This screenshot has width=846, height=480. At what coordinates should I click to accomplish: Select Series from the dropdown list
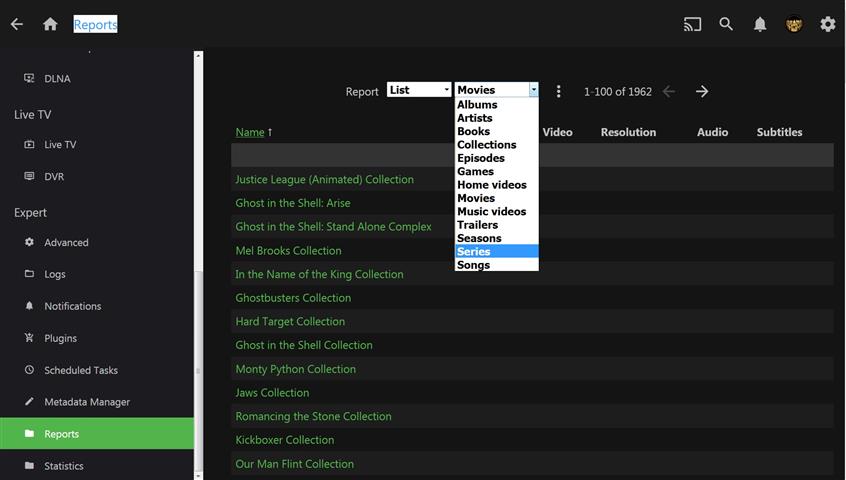click(x=474, y=251)
